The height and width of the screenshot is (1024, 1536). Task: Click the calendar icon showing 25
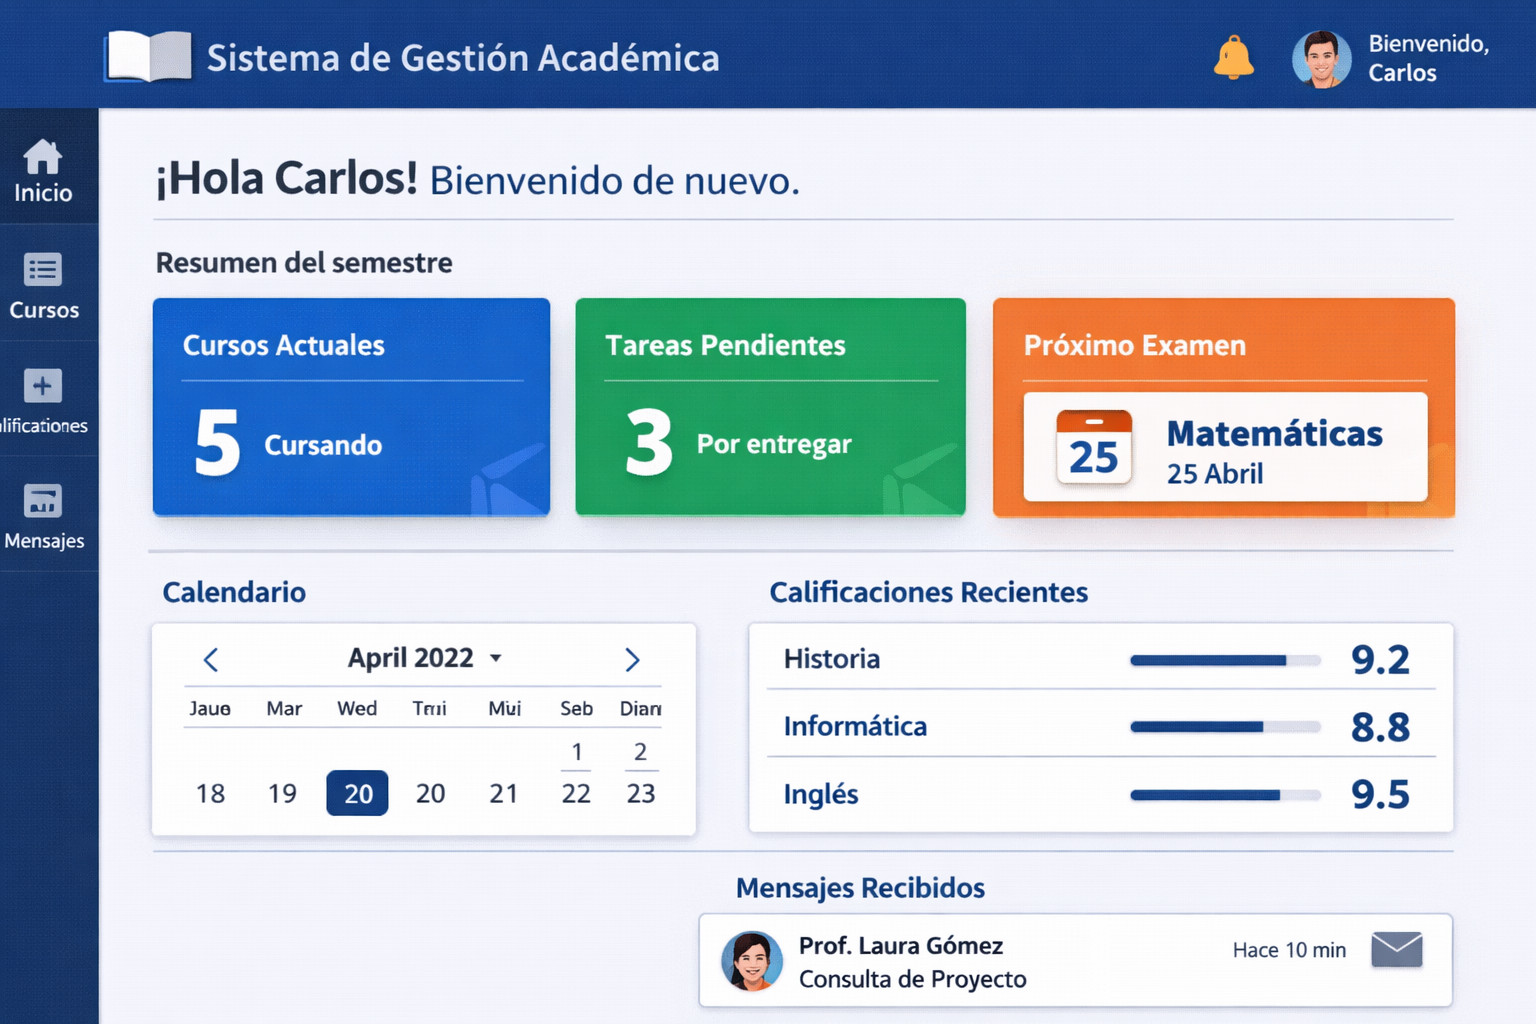point(1094,447)
